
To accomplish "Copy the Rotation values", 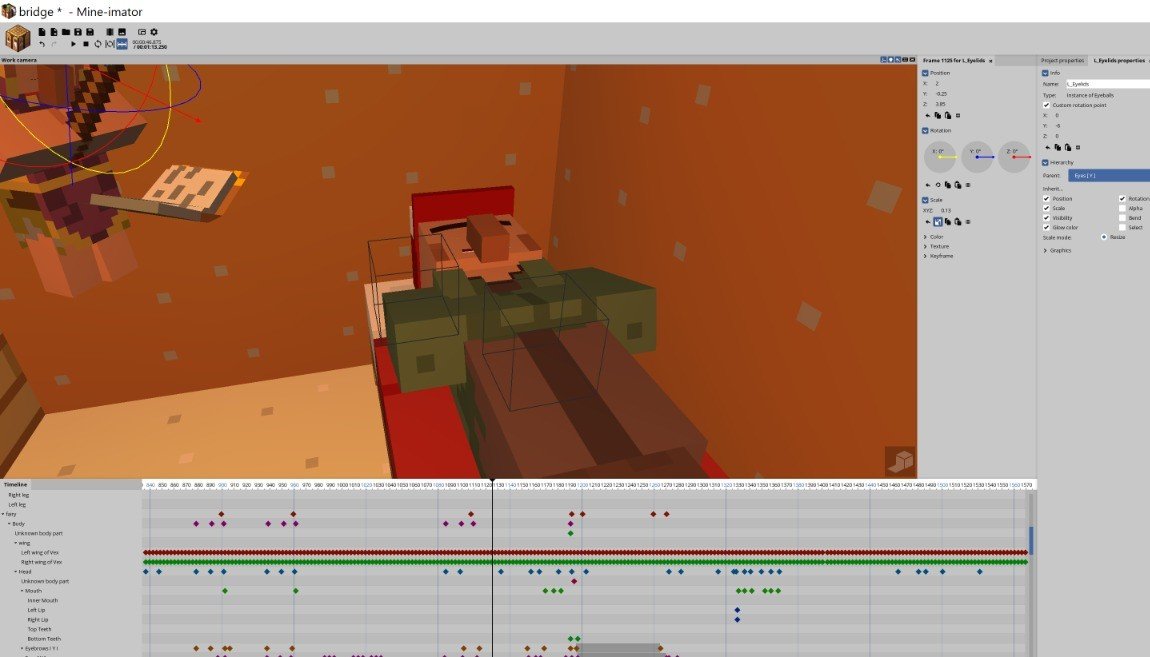I will click(x=948, y=185).
